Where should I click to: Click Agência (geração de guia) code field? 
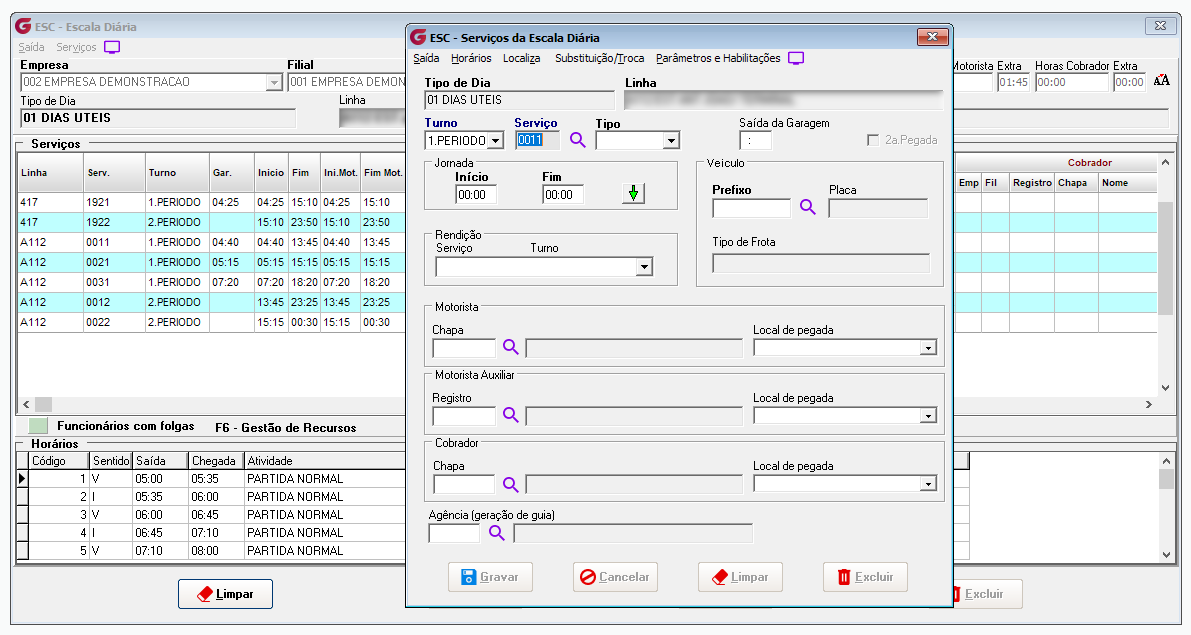tap(454, 534)
